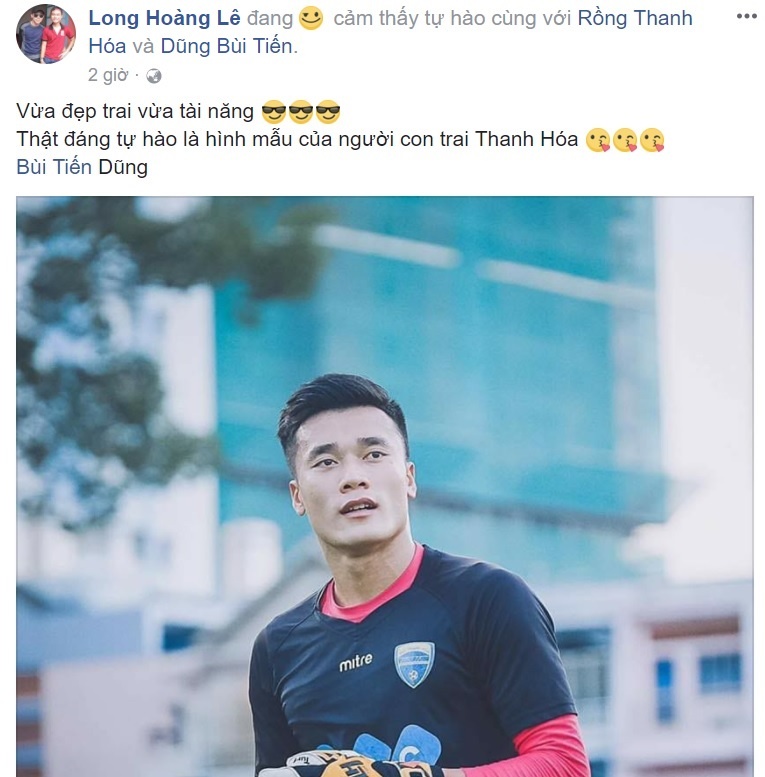Click the first kissing face emoji
The height and width of the screenshot is (777, 765).
598,140
